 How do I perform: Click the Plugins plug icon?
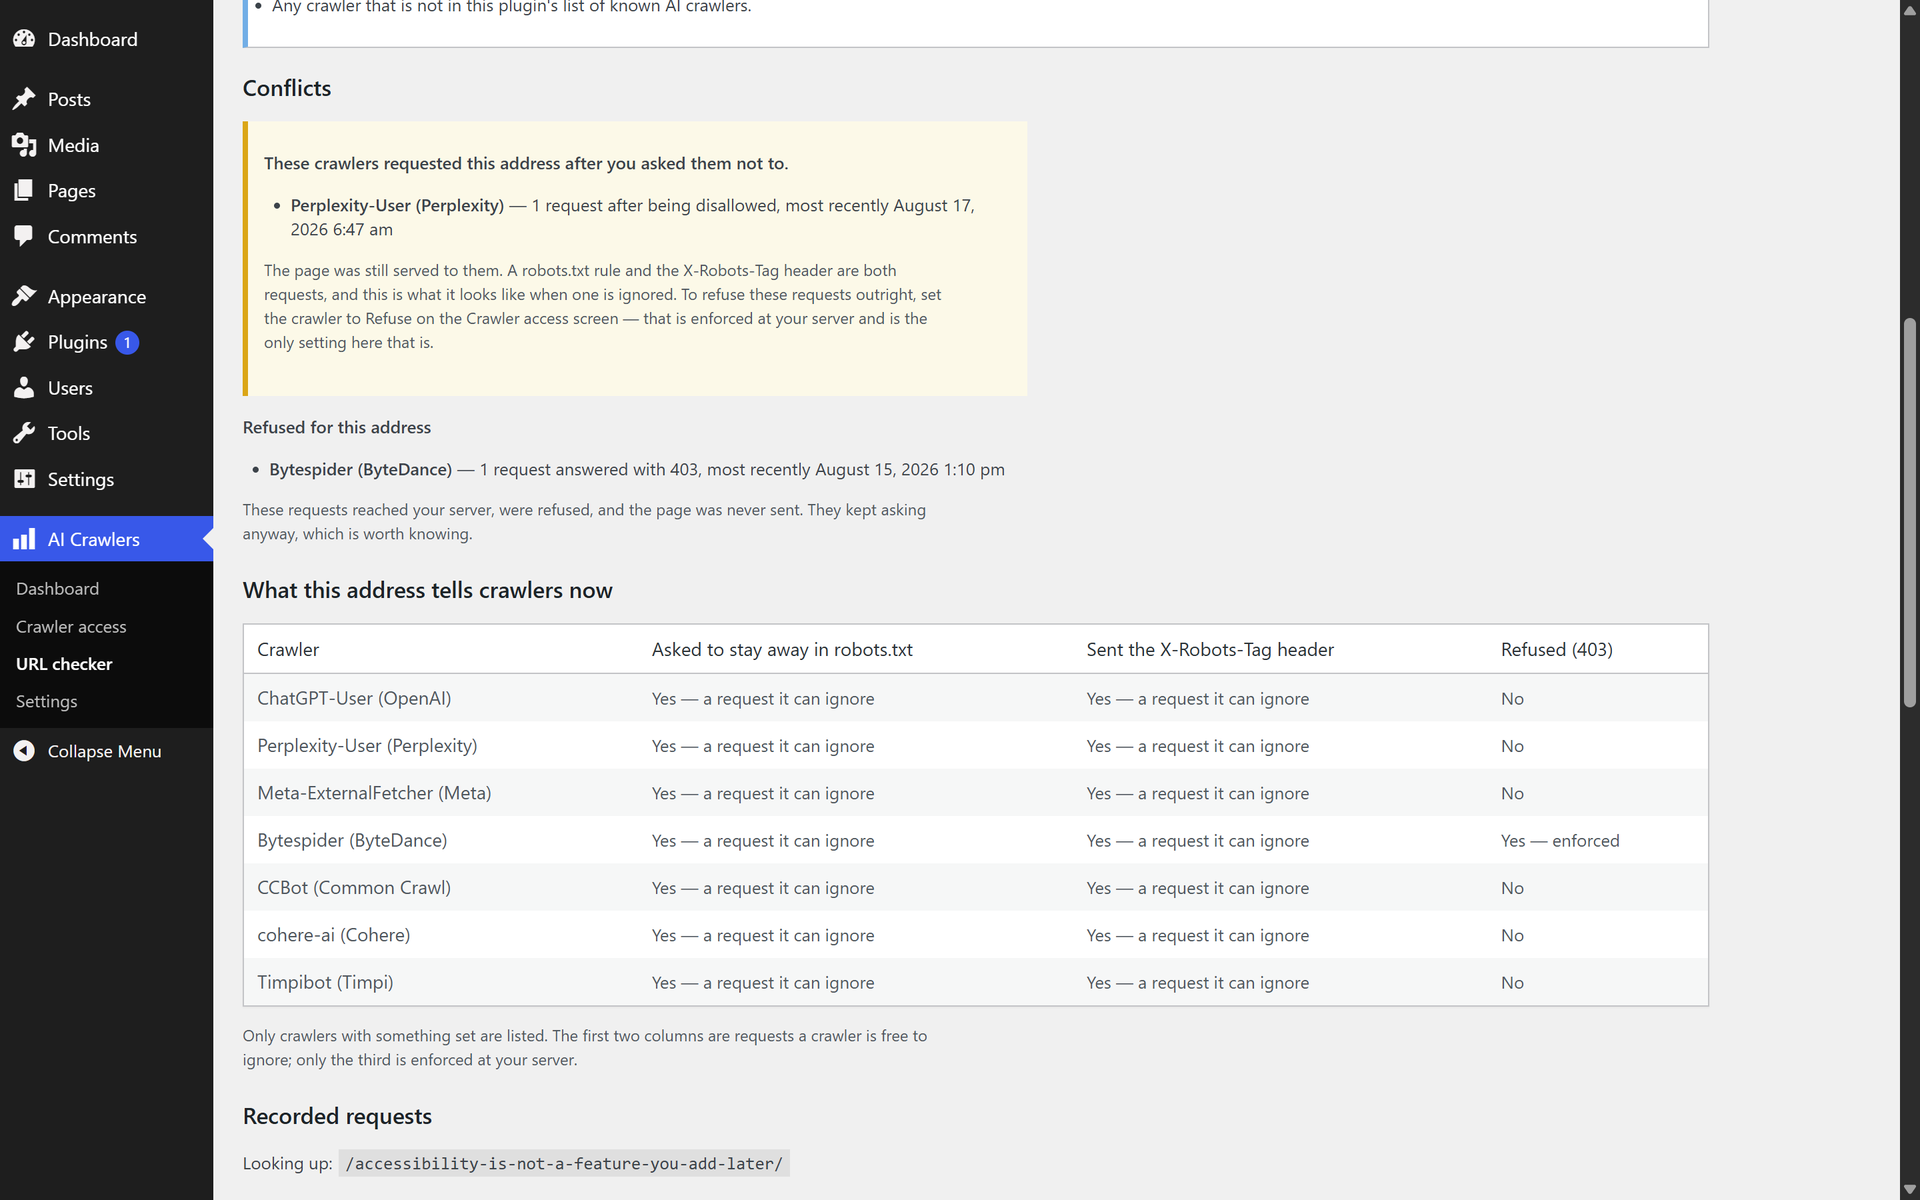tap(24, 342)
